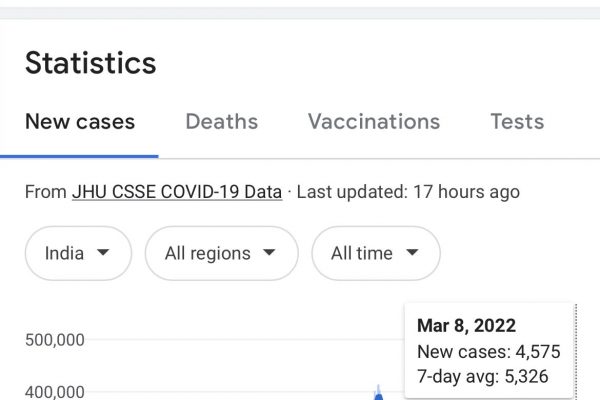Click the caret icon next to All time
The width and height of the screenshot is (600, 400).
411,253
